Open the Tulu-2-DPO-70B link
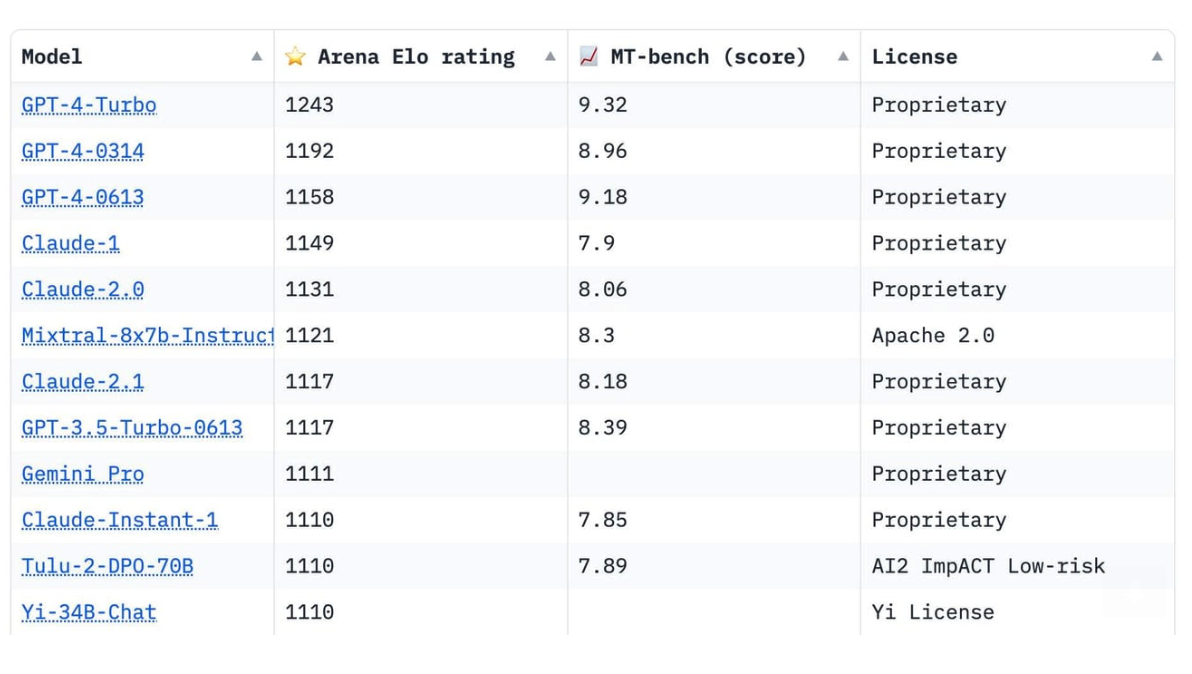The image size is (1192, 674). coord(107,566)
